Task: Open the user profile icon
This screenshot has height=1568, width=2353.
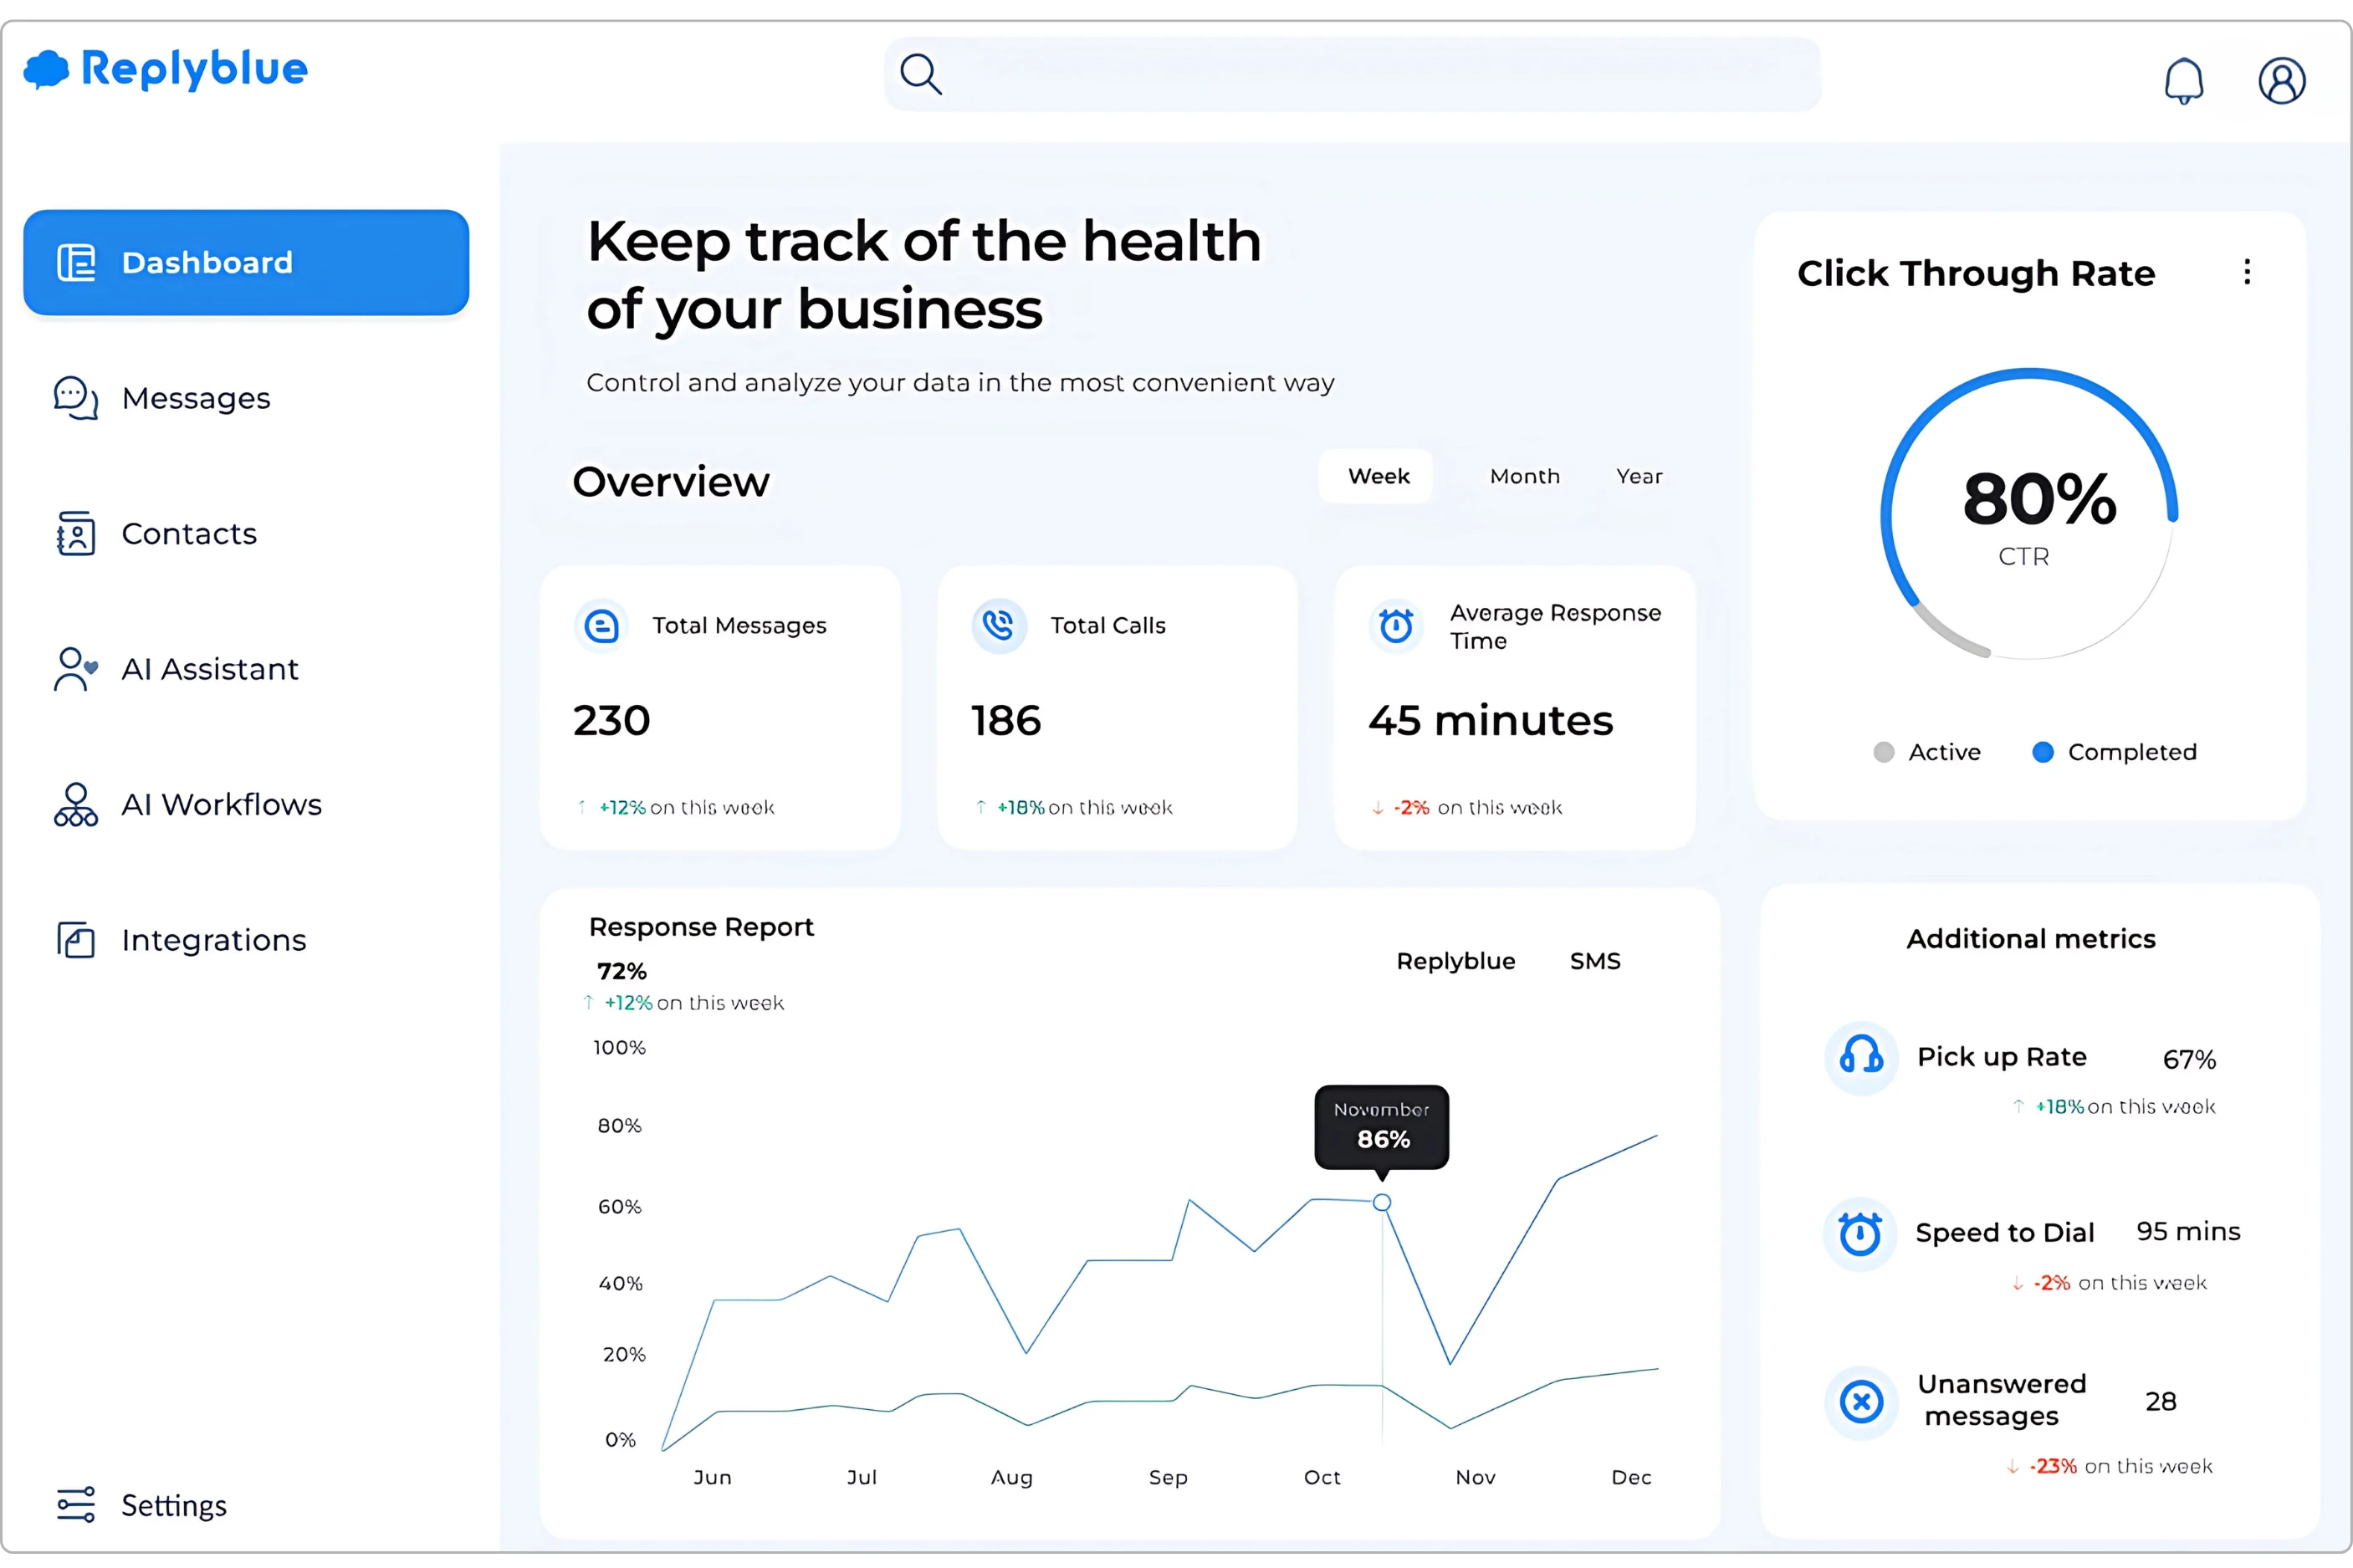Action: click(x=2281, y=80)
